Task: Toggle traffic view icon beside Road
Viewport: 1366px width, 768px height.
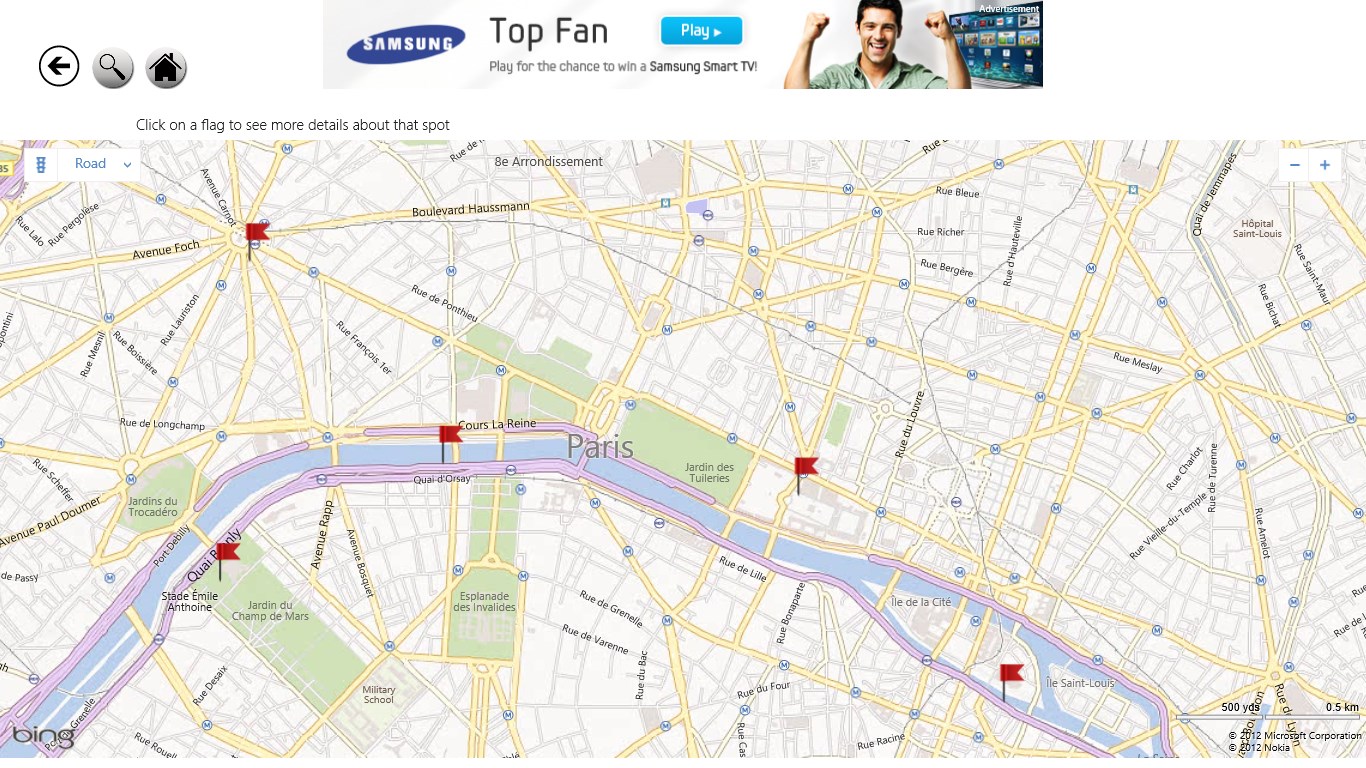Action: click(41, 164)
